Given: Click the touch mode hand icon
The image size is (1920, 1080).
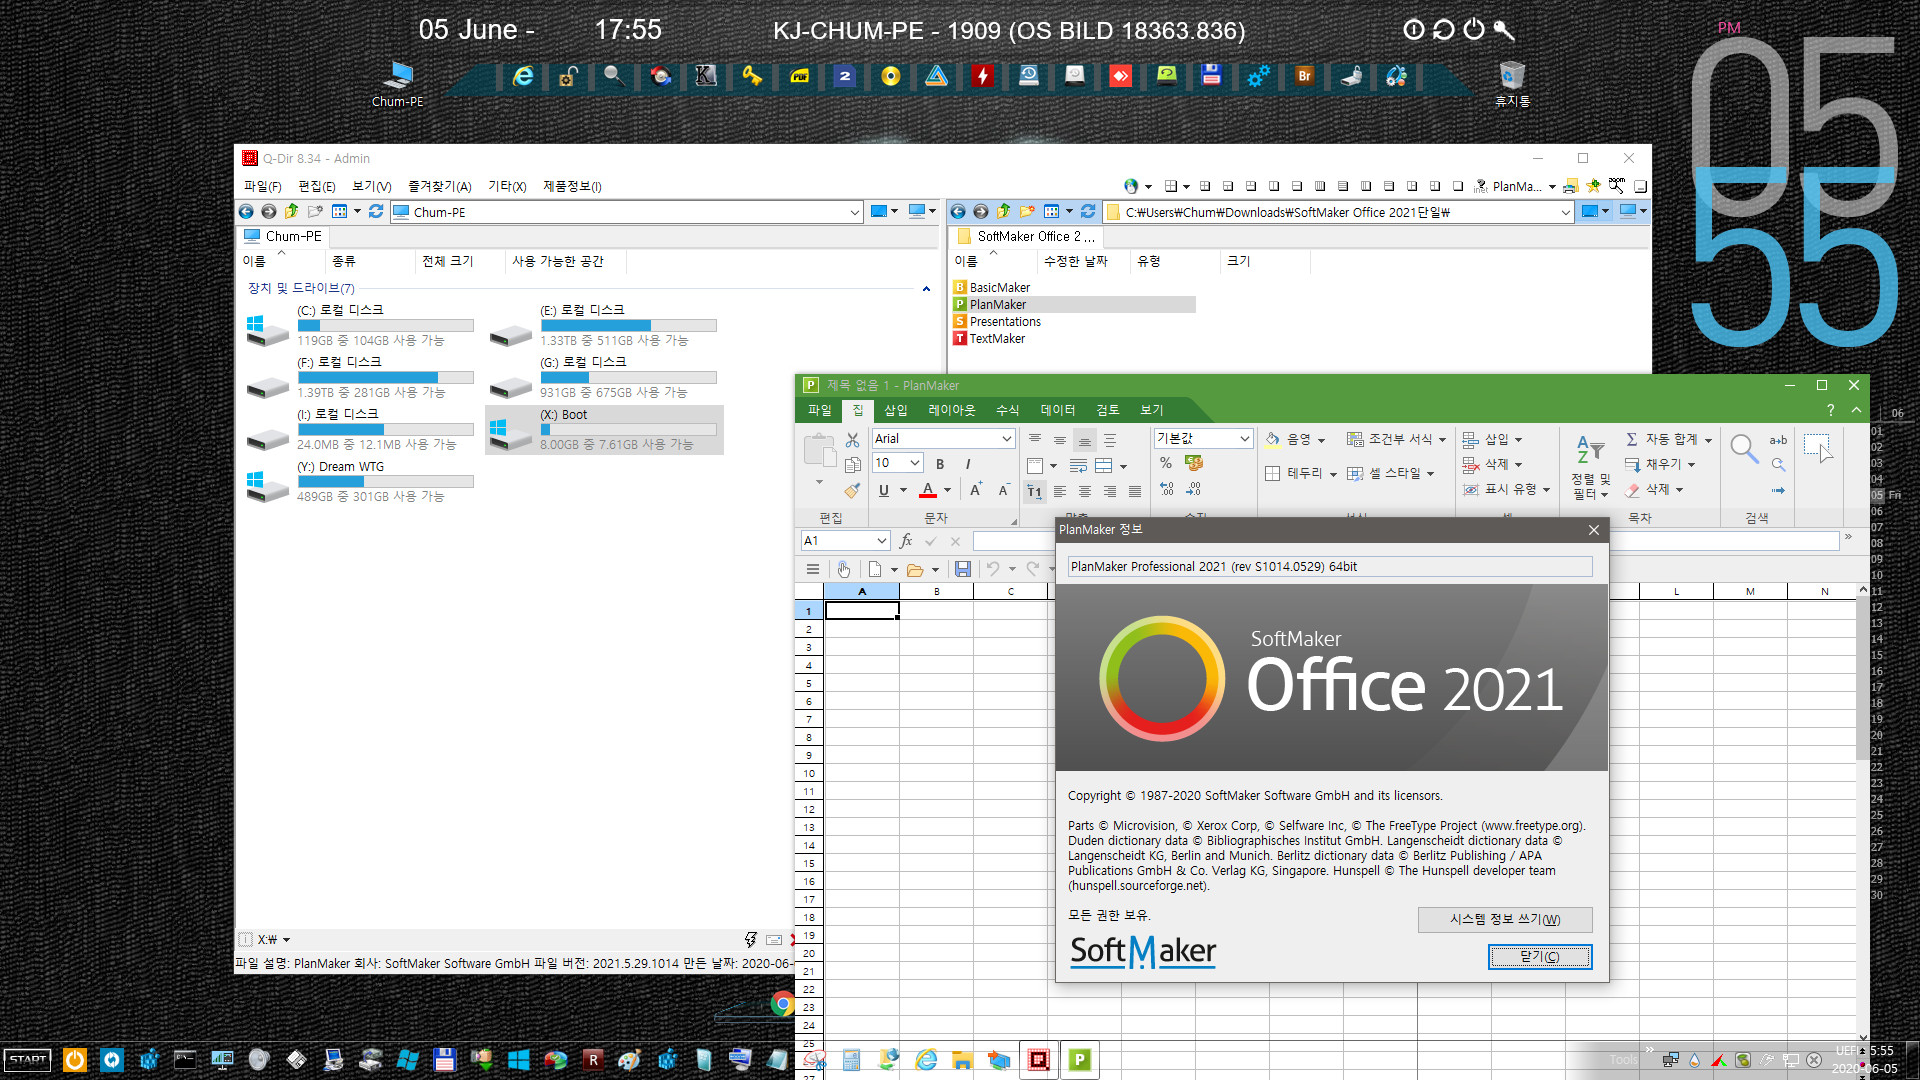Looking at the screenshot, I should click(844, 569).
